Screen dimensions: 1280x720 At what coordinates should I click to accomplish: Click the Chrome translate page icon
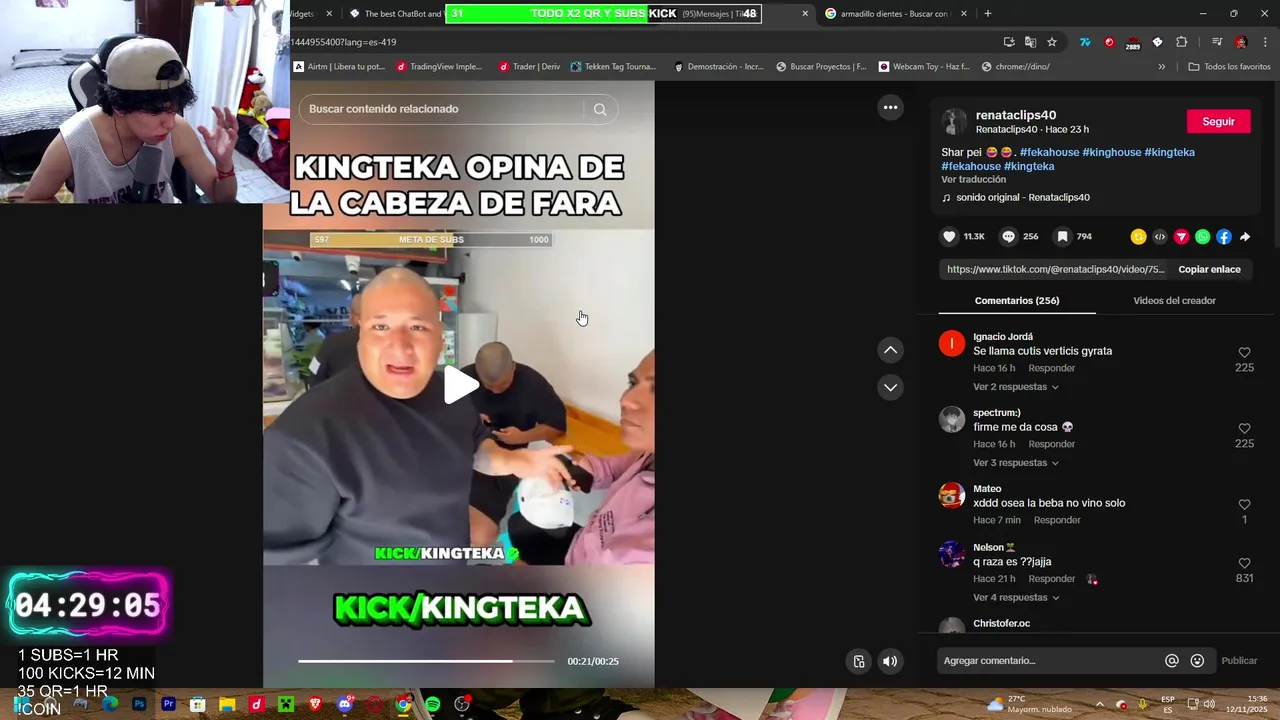coord(1030,42)
